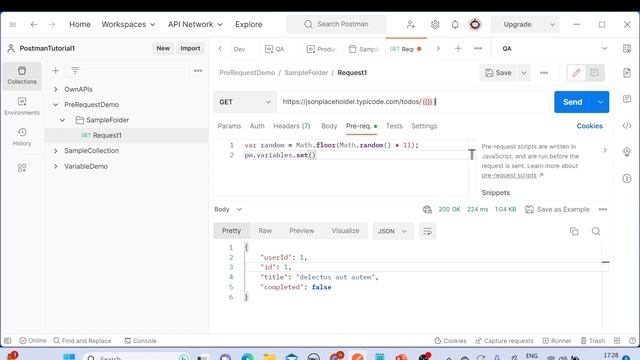Image resolution: width=640 pixels, height=360 pixels.
Task: Open response more options ellipsis
Action: click(603, 209)
